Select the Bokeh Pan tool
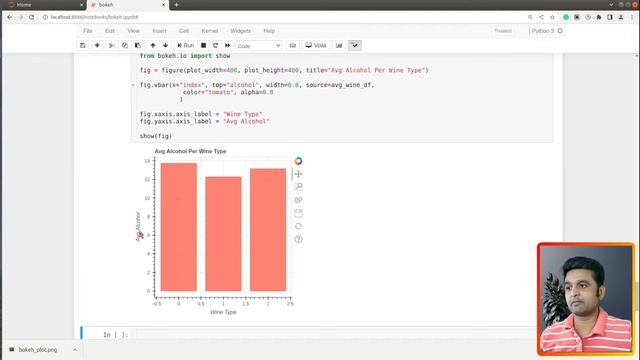This screenshot has width=640, height=360. click(x=298, y=174)
